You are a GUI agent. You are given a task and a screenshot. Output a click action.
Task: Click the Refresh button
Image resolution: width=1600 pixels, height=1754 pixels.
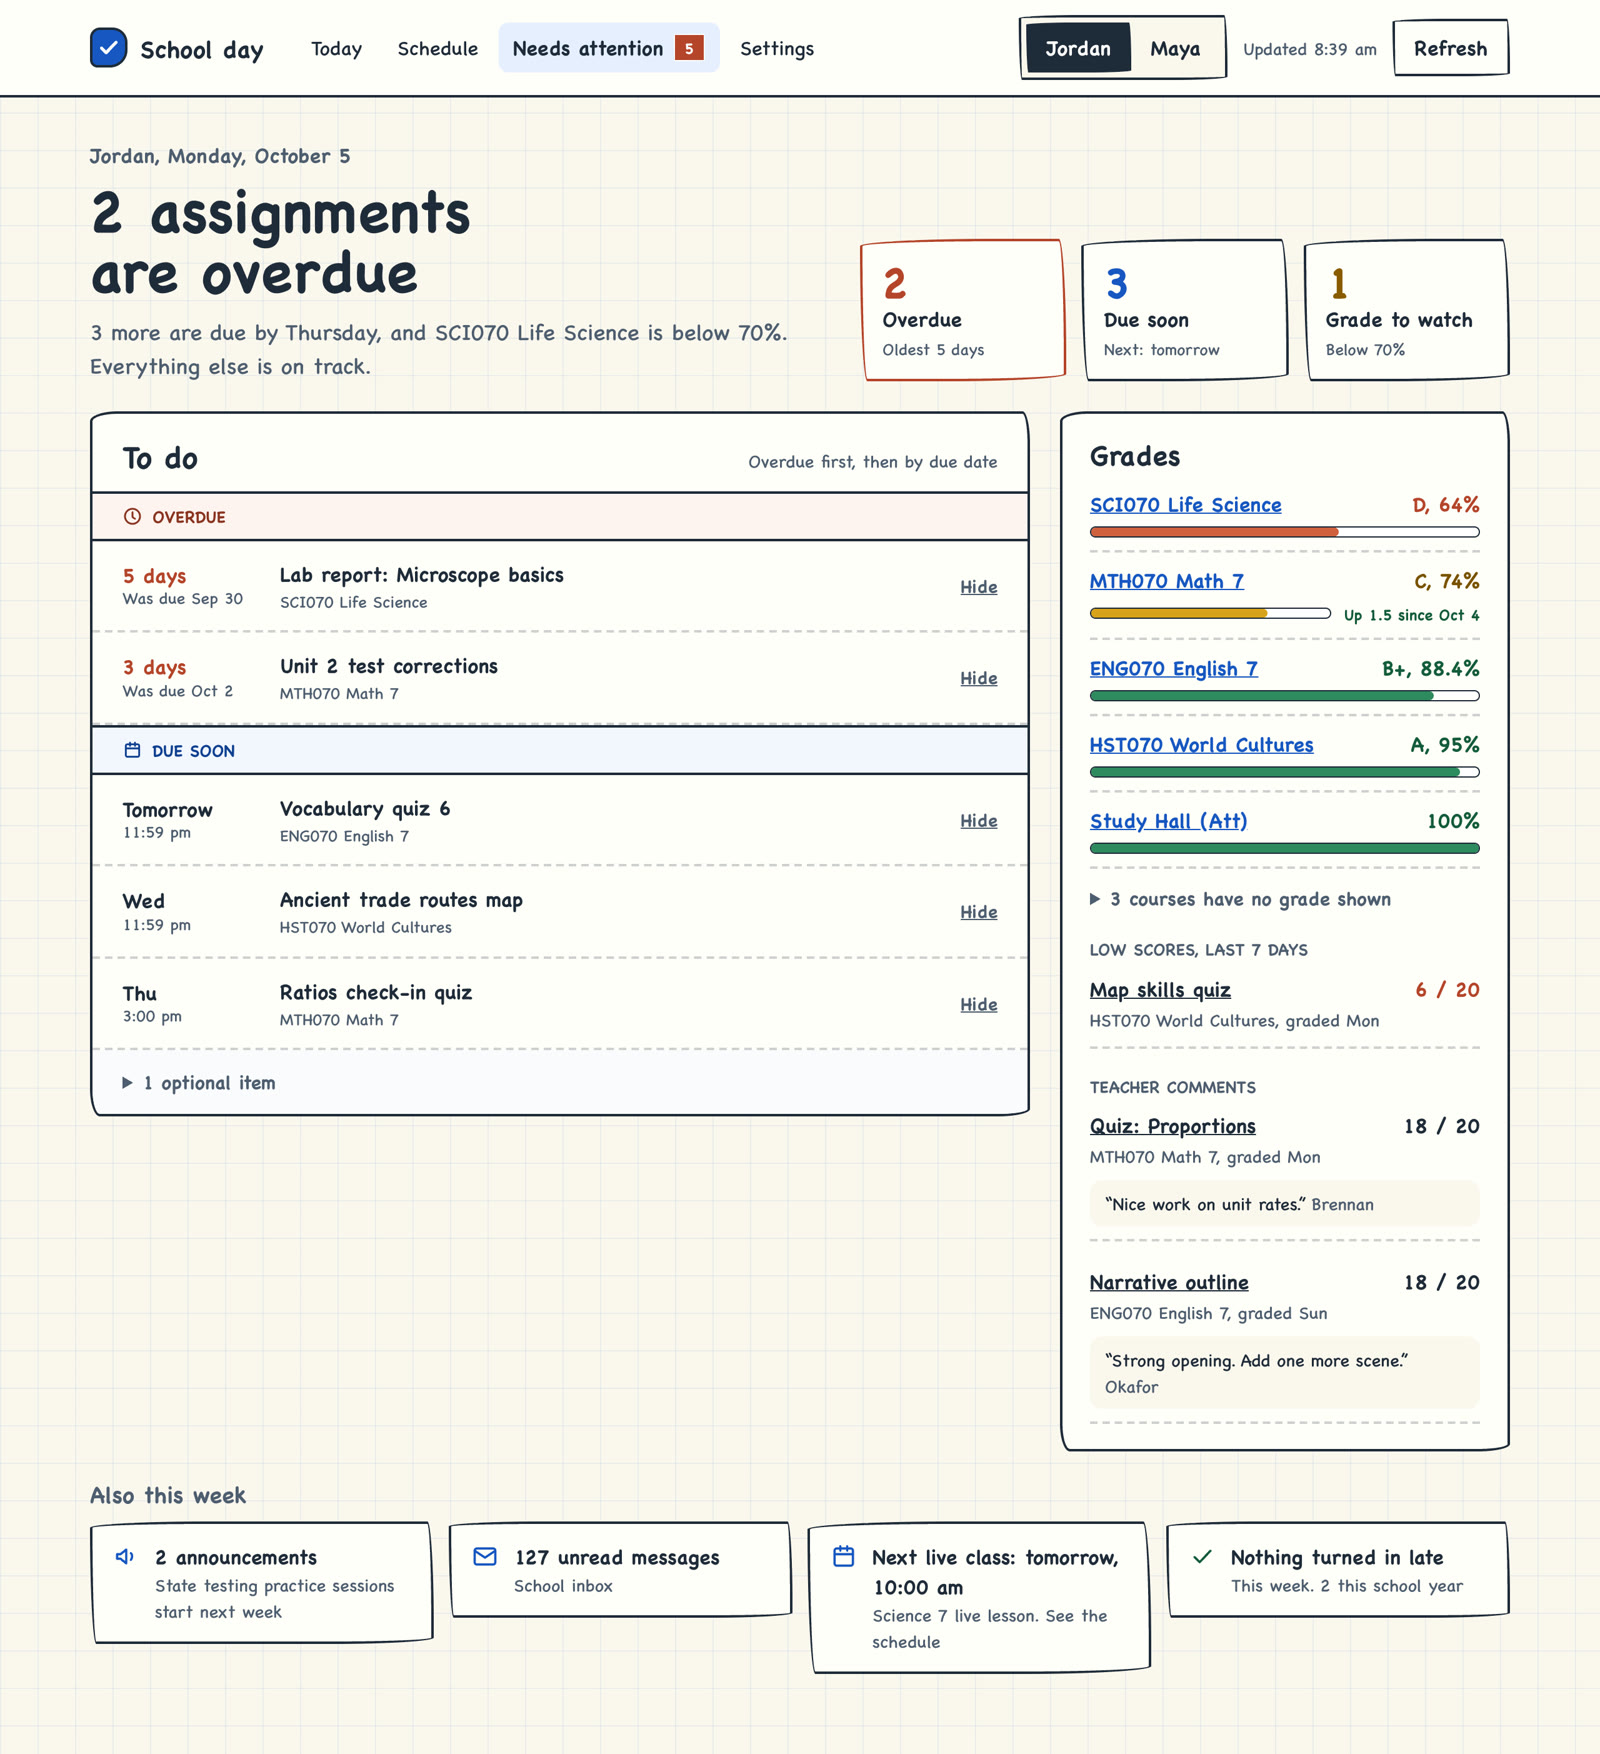[1450, 48]
